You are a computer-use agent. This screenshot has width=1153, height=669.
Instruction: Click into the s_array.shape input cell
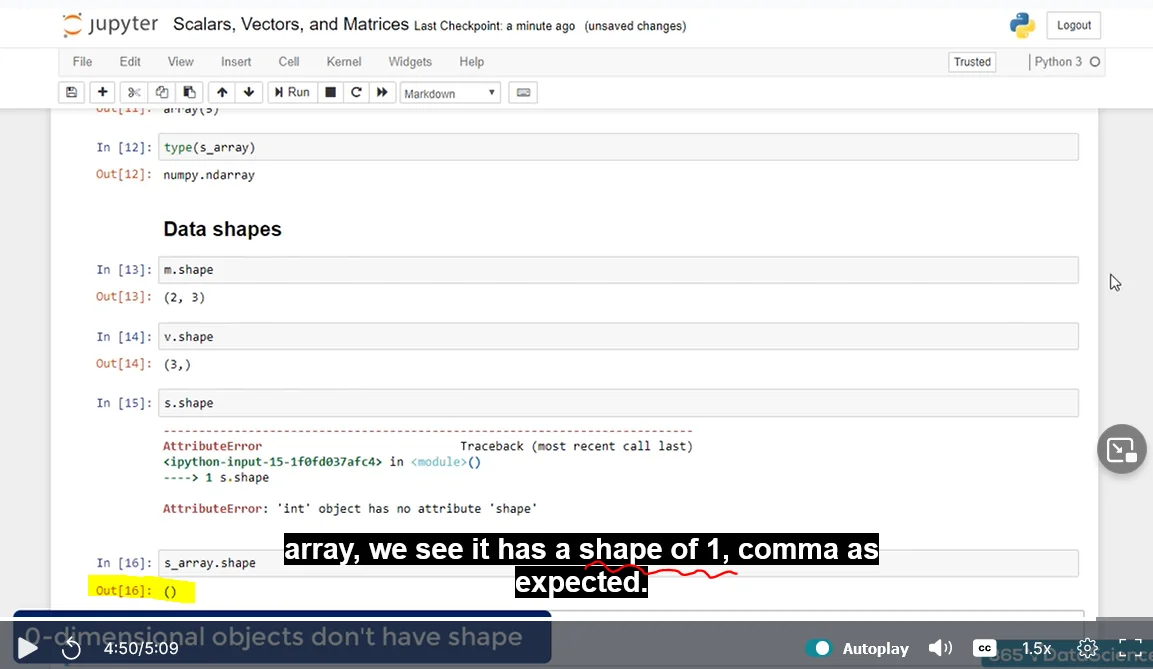click(x=617, y=563)
